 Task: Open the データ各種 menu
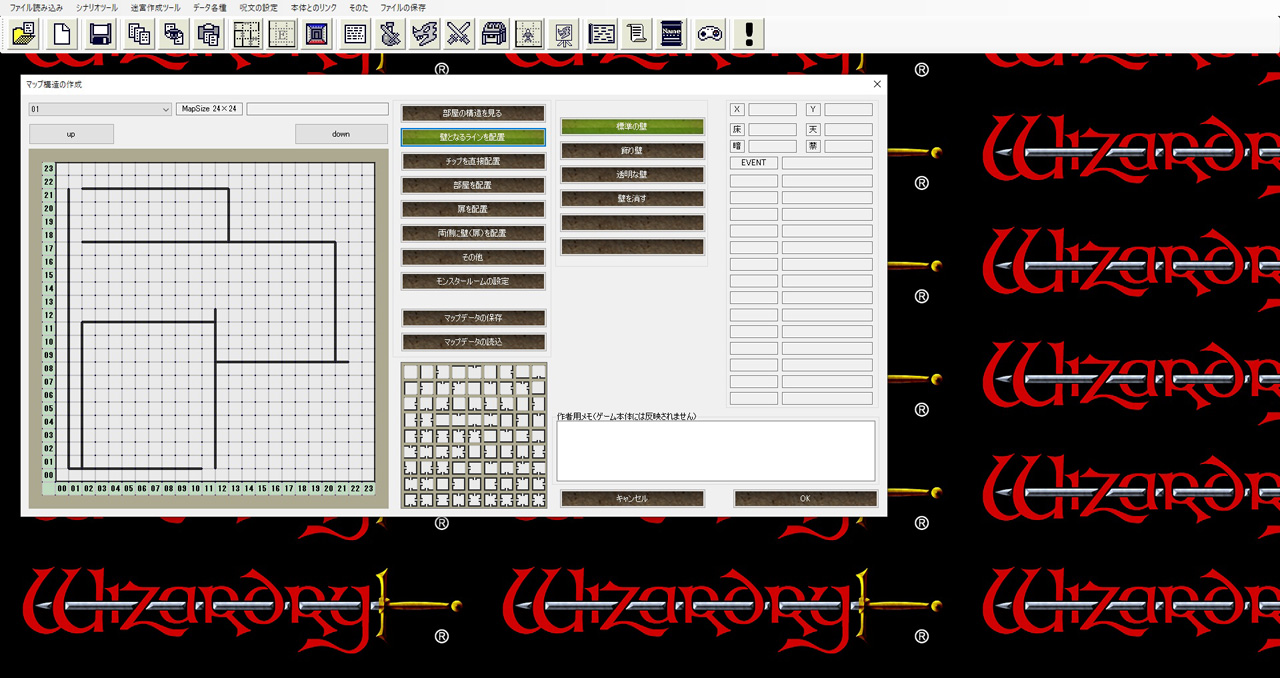tap(210, 7)
